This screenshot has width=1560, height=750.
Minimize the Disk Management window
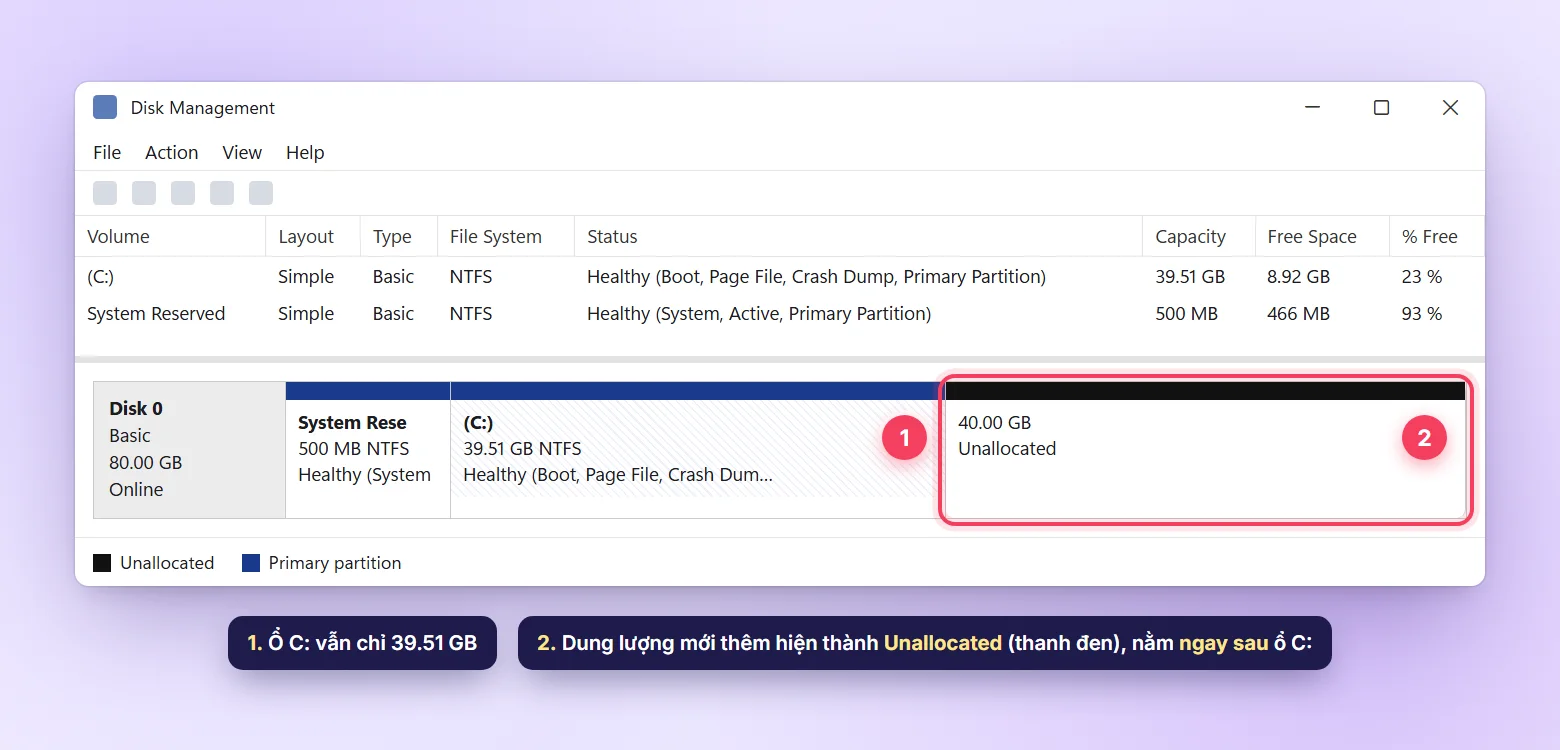(1312, 107)
